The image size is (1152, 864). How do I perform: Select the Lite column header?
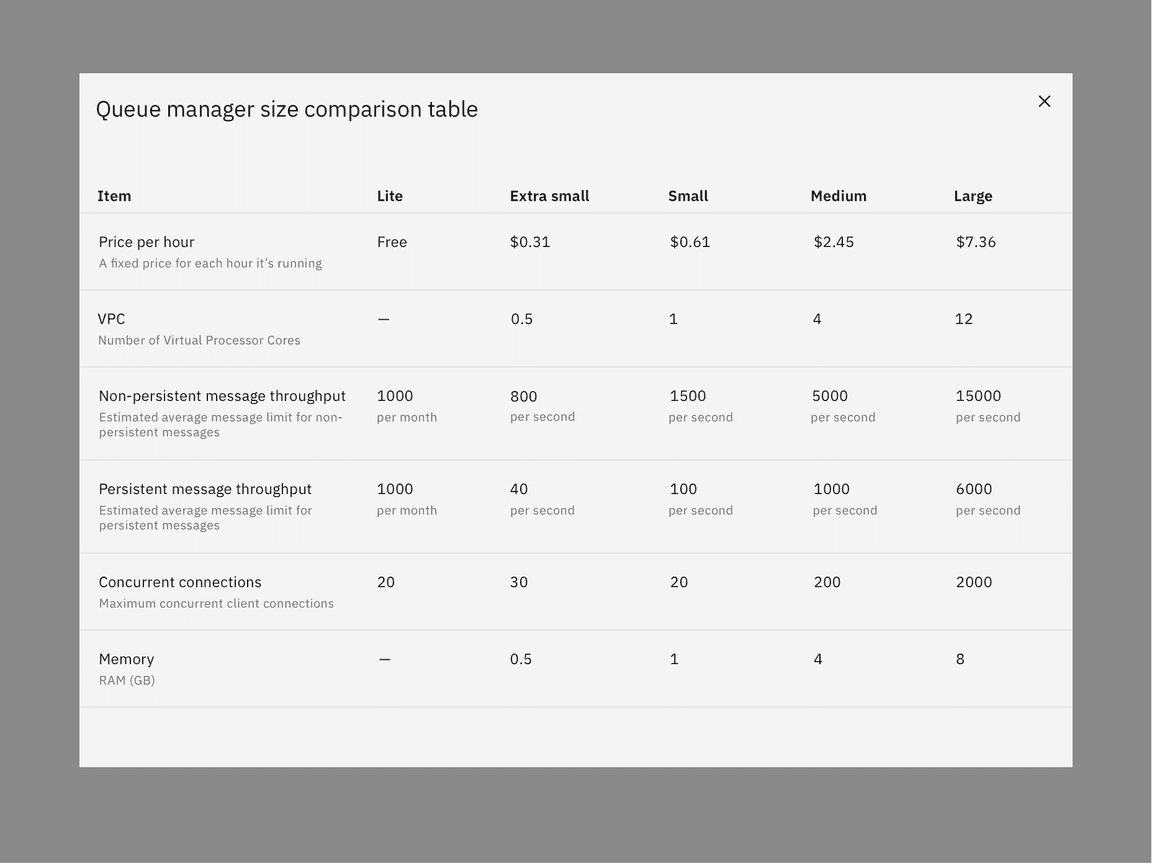click(389, 195)
